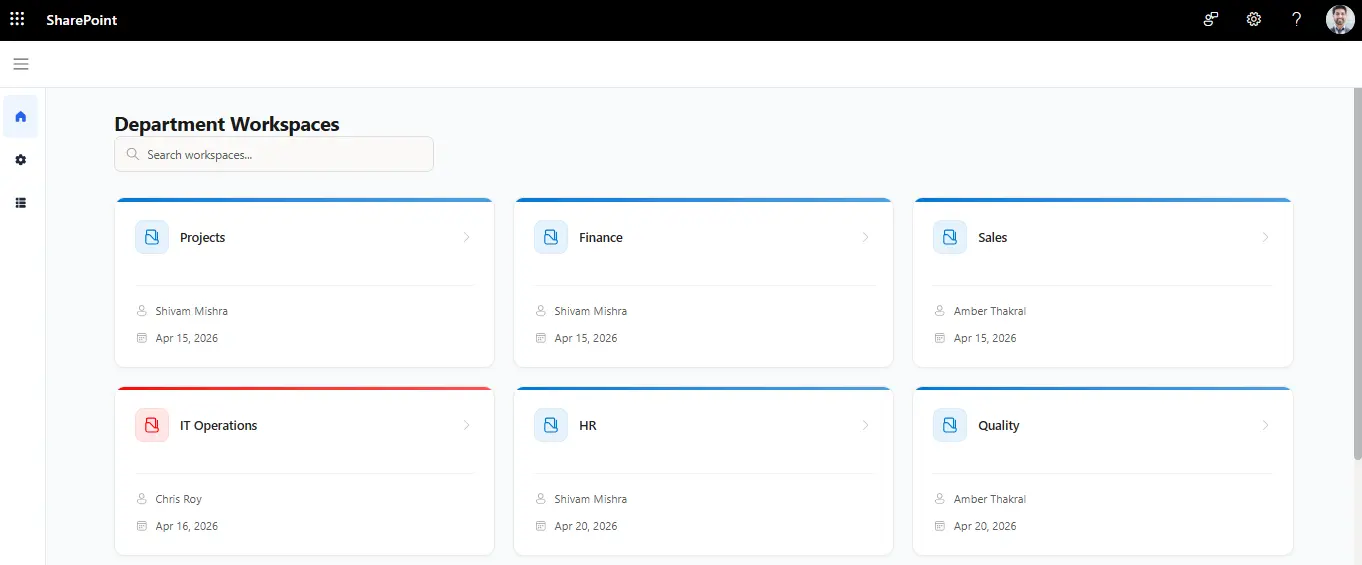Open the app launcher waffle icon

coord(17,19)
